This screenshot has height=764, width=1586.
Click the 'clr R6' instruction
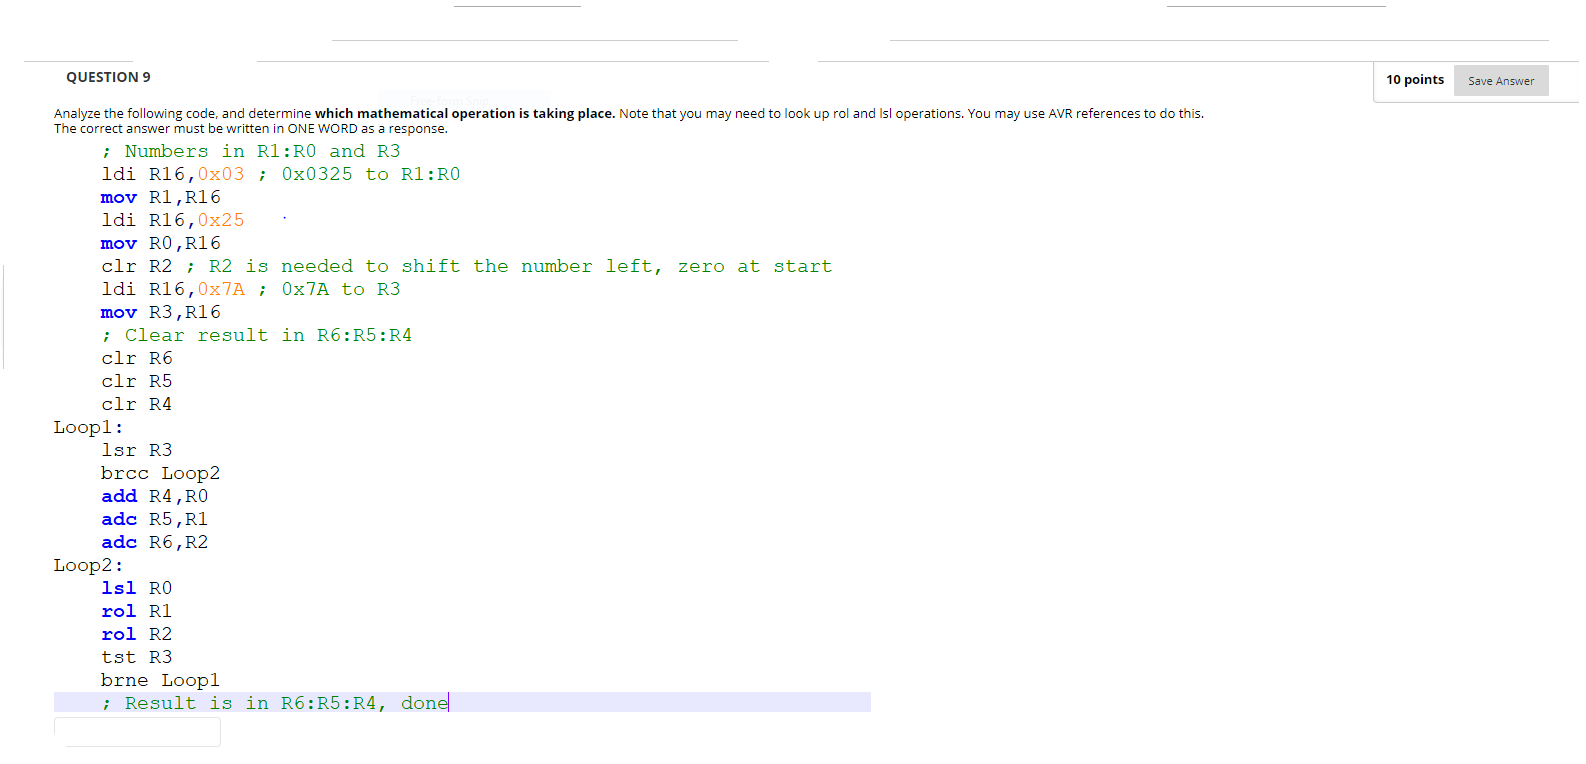[x=136, y=358]
